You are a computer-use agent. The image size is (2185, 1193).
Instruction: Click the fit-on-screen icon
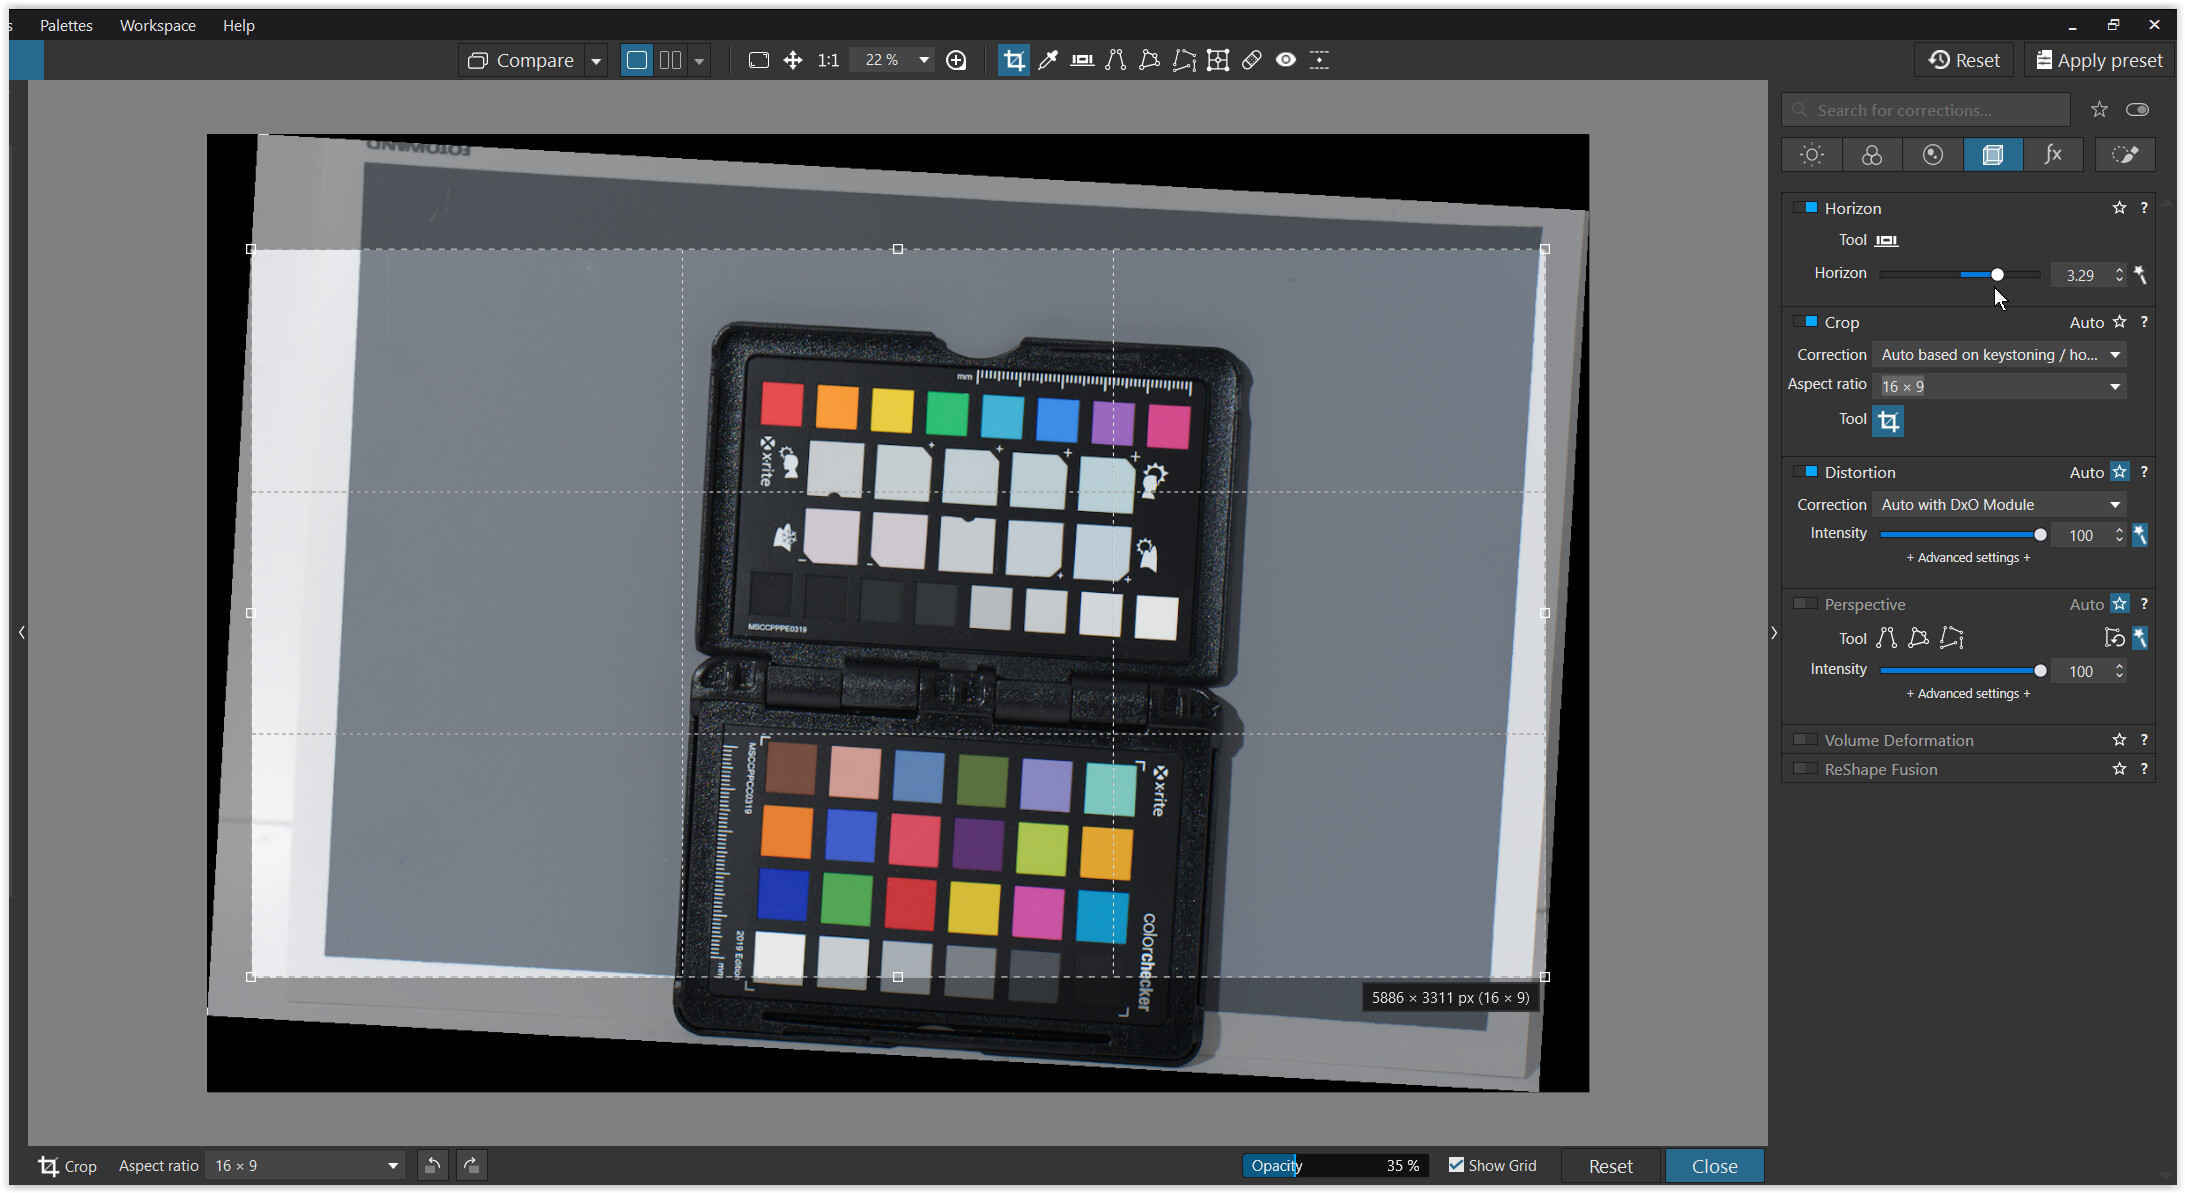[759, 60]
